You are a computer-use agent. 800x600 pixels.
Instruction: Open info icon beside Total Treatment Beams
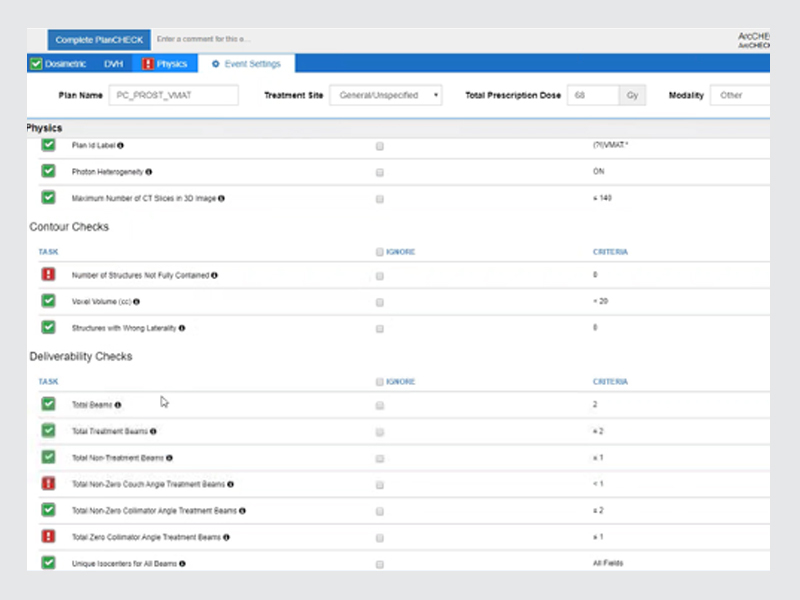(x=153, y=432)
